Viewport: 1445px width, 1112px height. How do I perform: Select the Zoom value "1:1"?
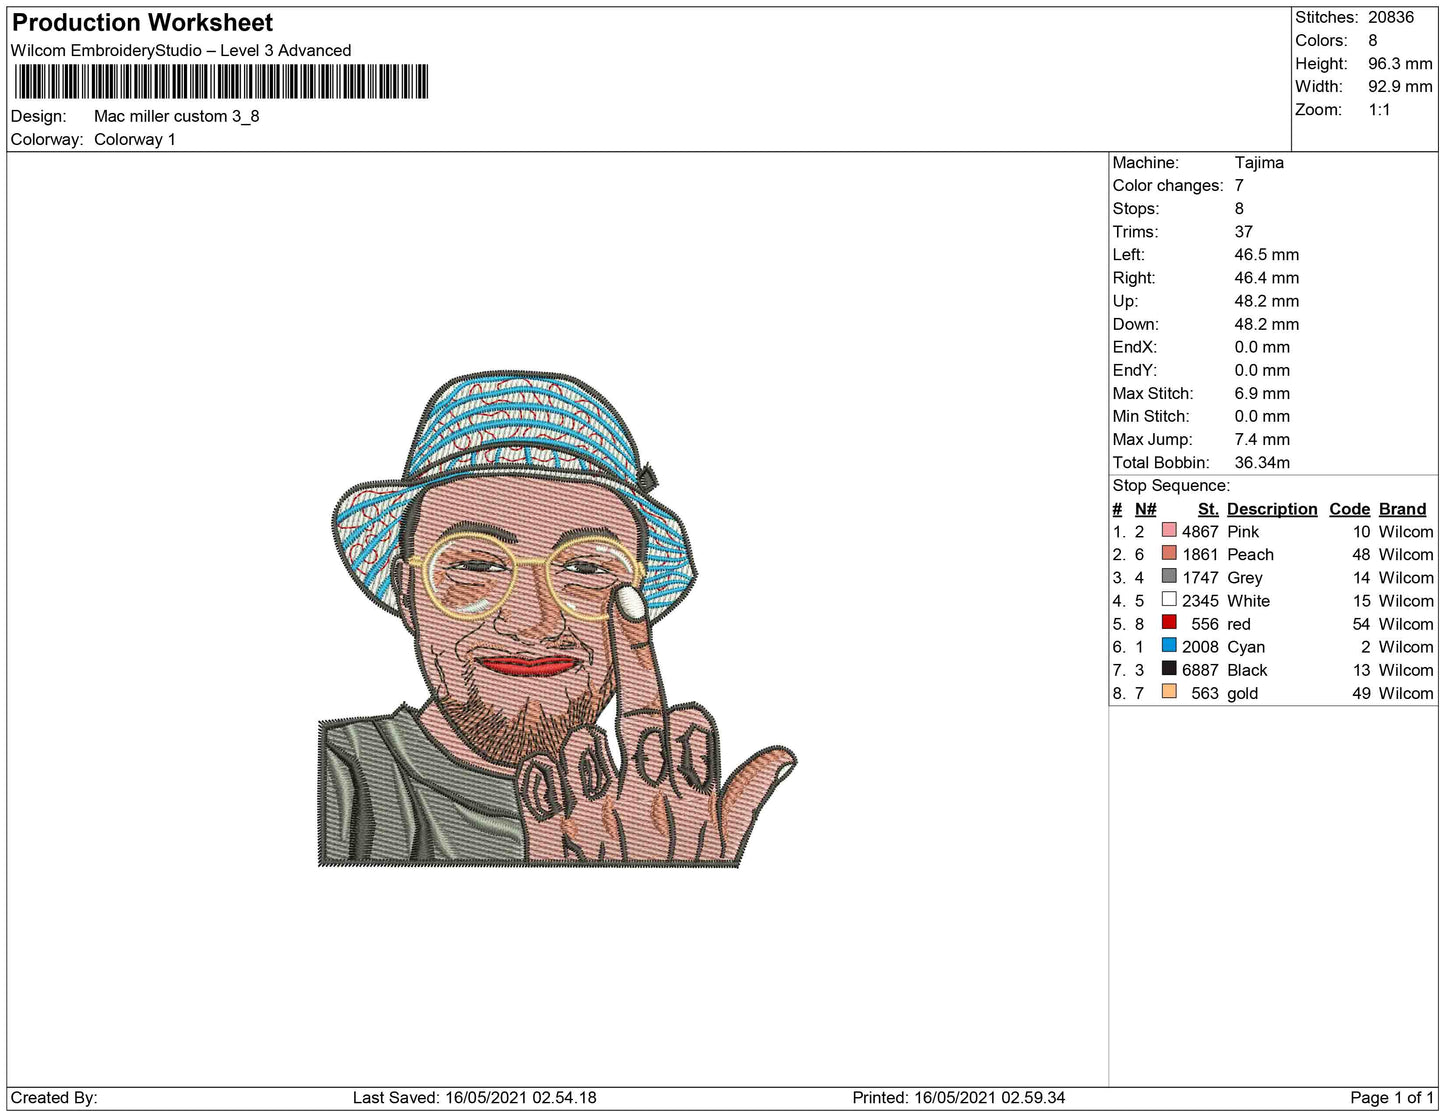pyautogui.click(x=1380, y=109)
